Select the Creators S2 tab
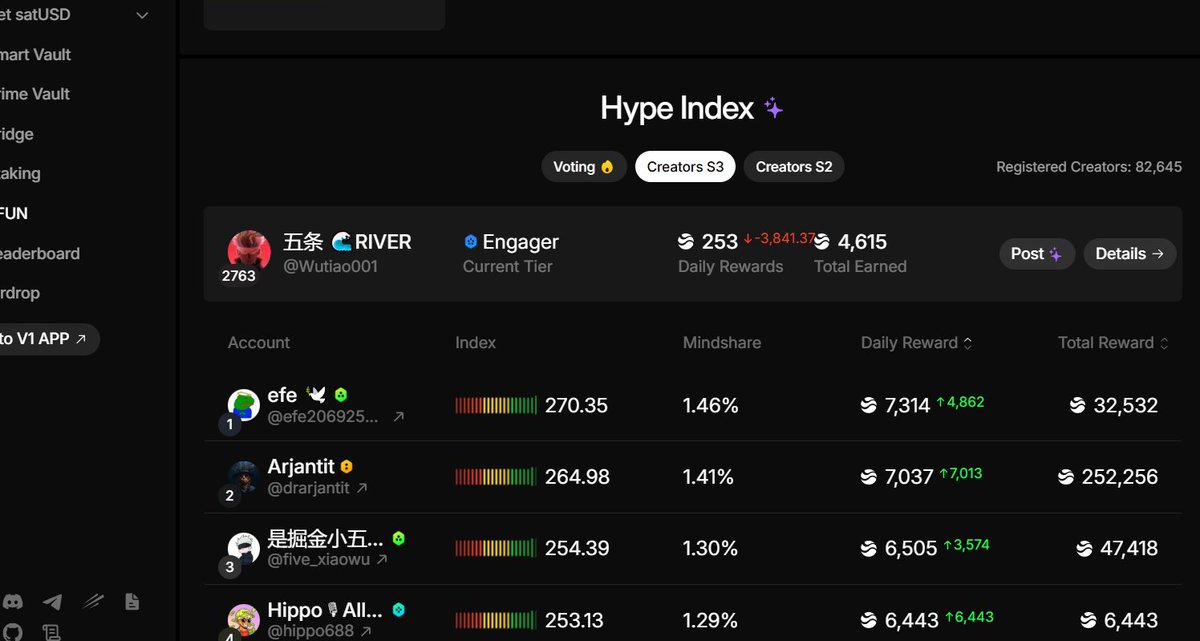1200x641 pixels. (794, 167)
